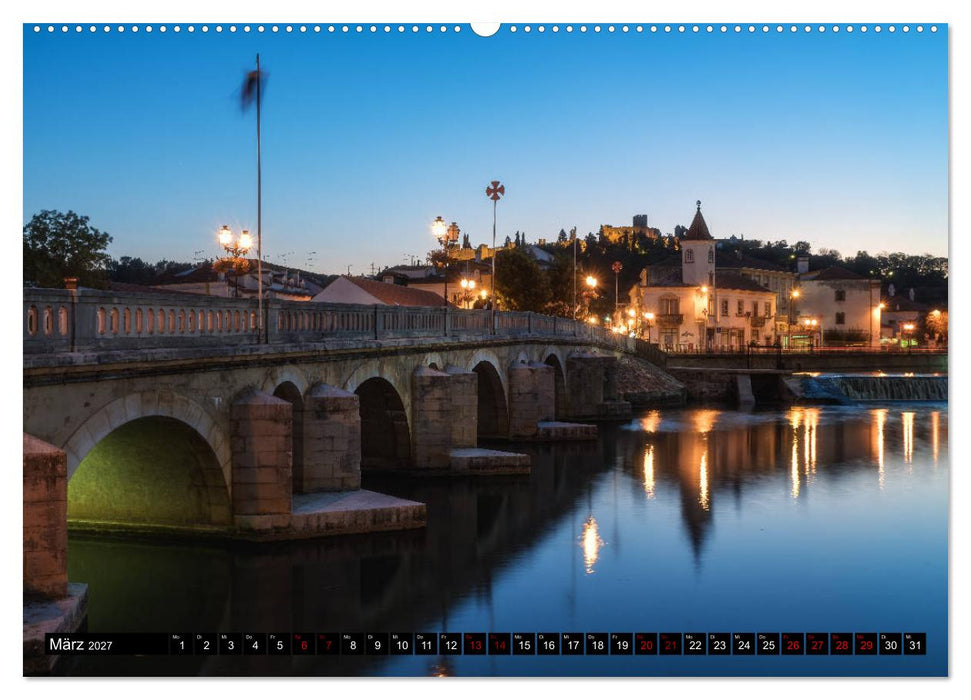The height and width of the screenshot is (700, 971).
Task: Select date 2 (Di) in the calendar strip
Action: (206, 644)
